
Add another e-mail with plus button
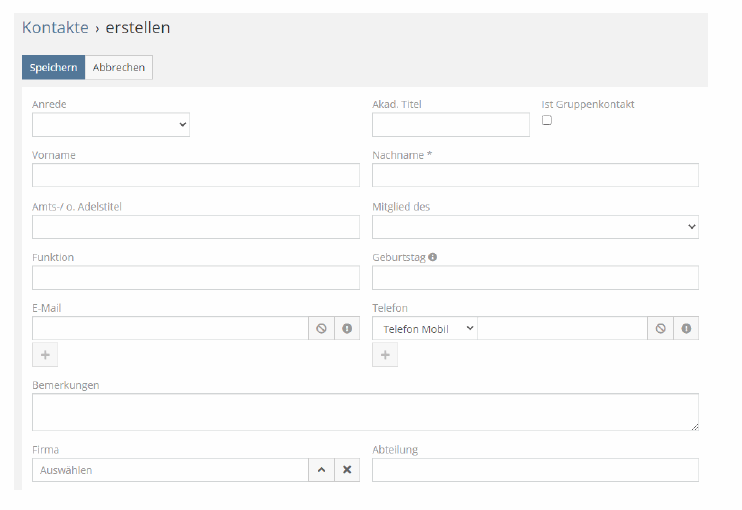[45, 355]
